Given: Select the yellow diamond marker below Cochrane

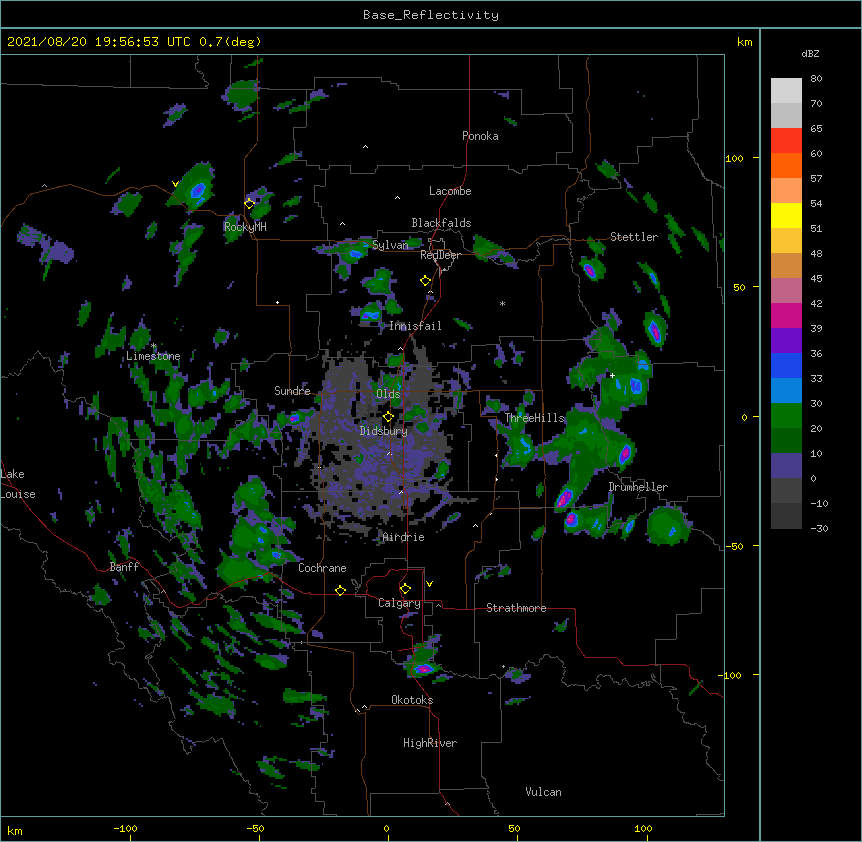Looking at the screenshot, I should (340, 590).
